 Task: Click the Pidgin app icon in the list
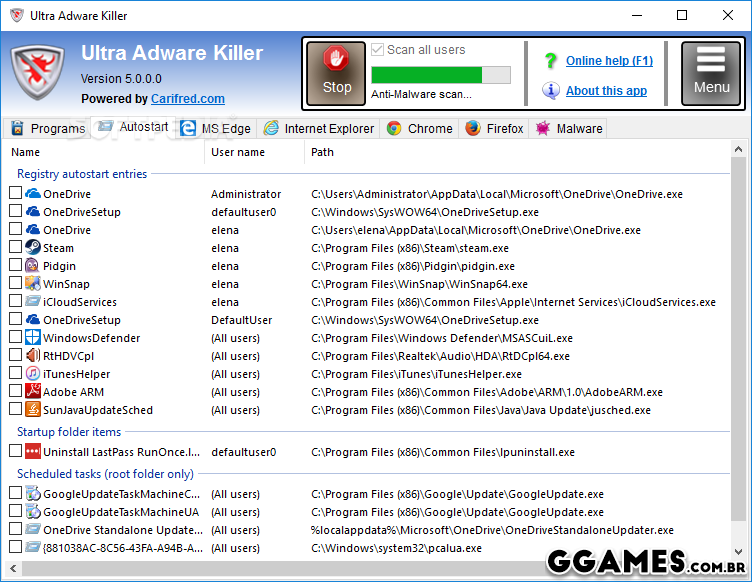point(32,266)
